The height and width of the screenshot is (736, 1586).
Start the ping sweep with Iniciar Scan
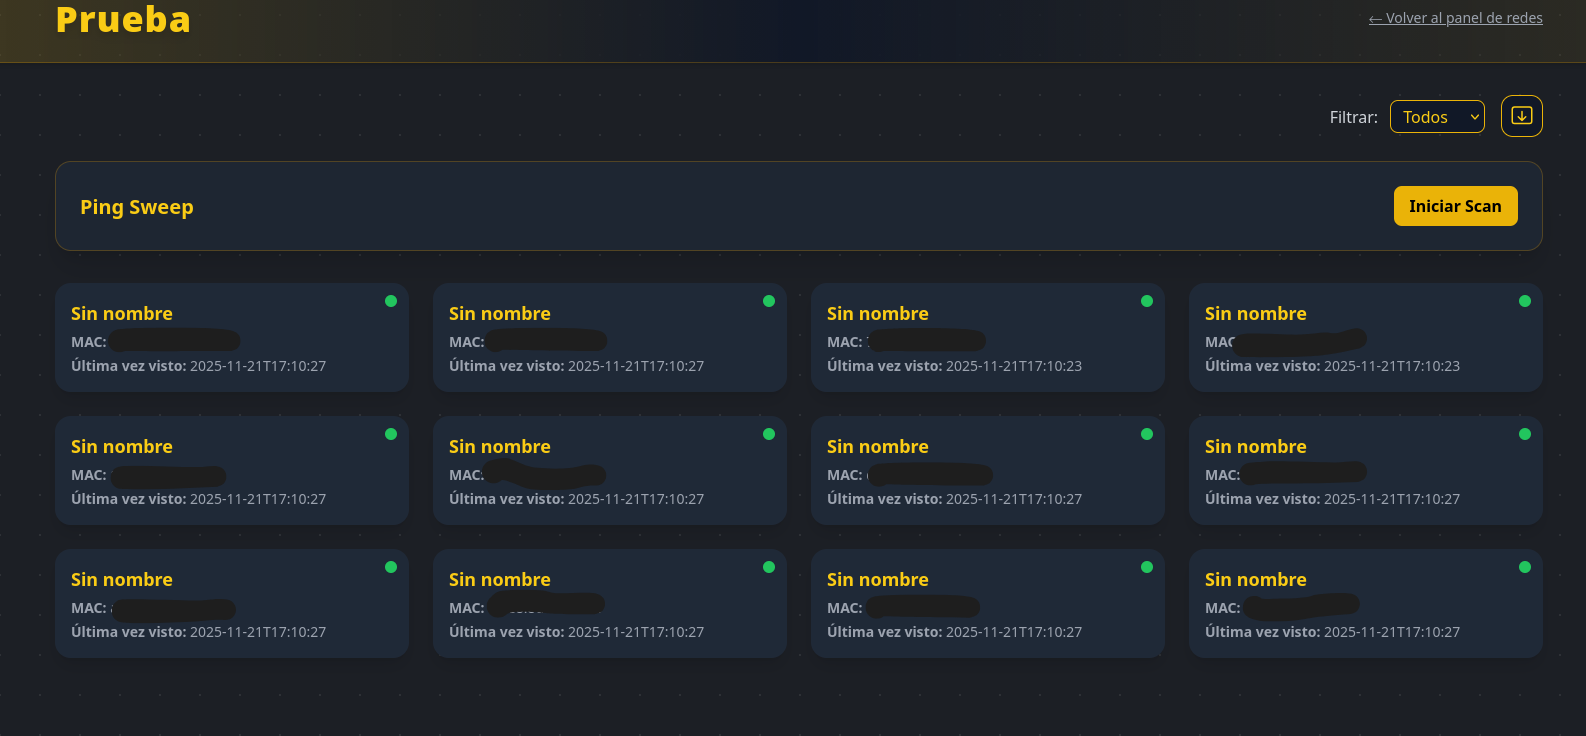click(1455, 206)
